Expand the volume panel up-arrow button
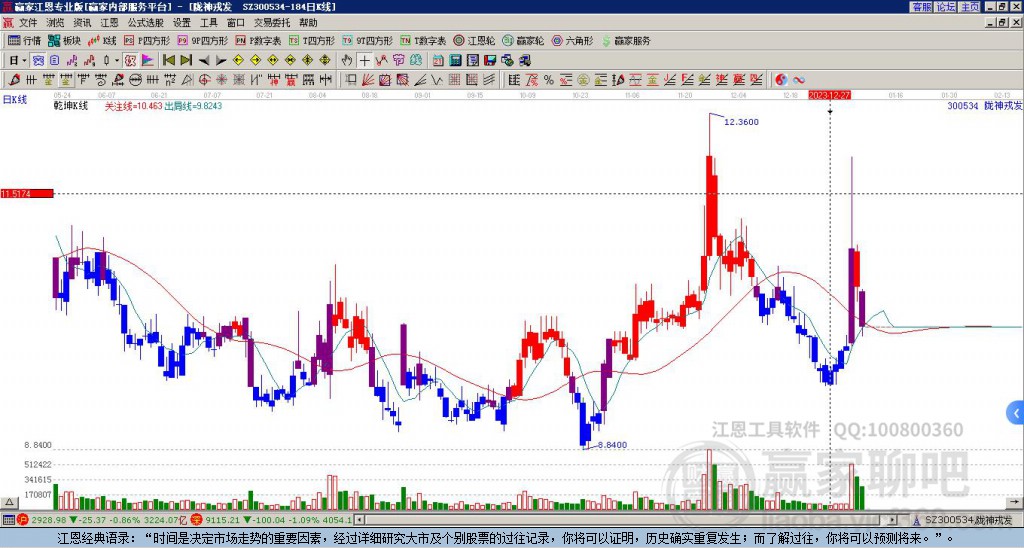This screenshot has width=1024, height=548. tap(9, 502)
